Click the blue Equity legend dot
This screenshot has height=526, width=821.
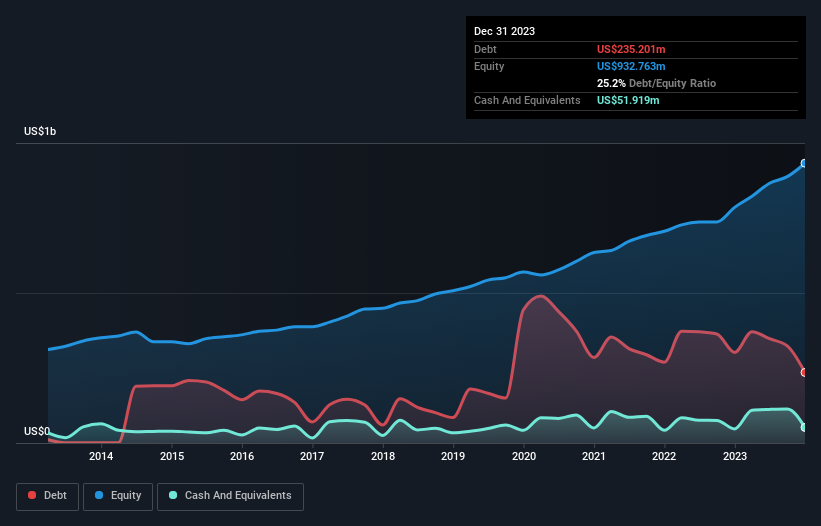pos(99,495)
